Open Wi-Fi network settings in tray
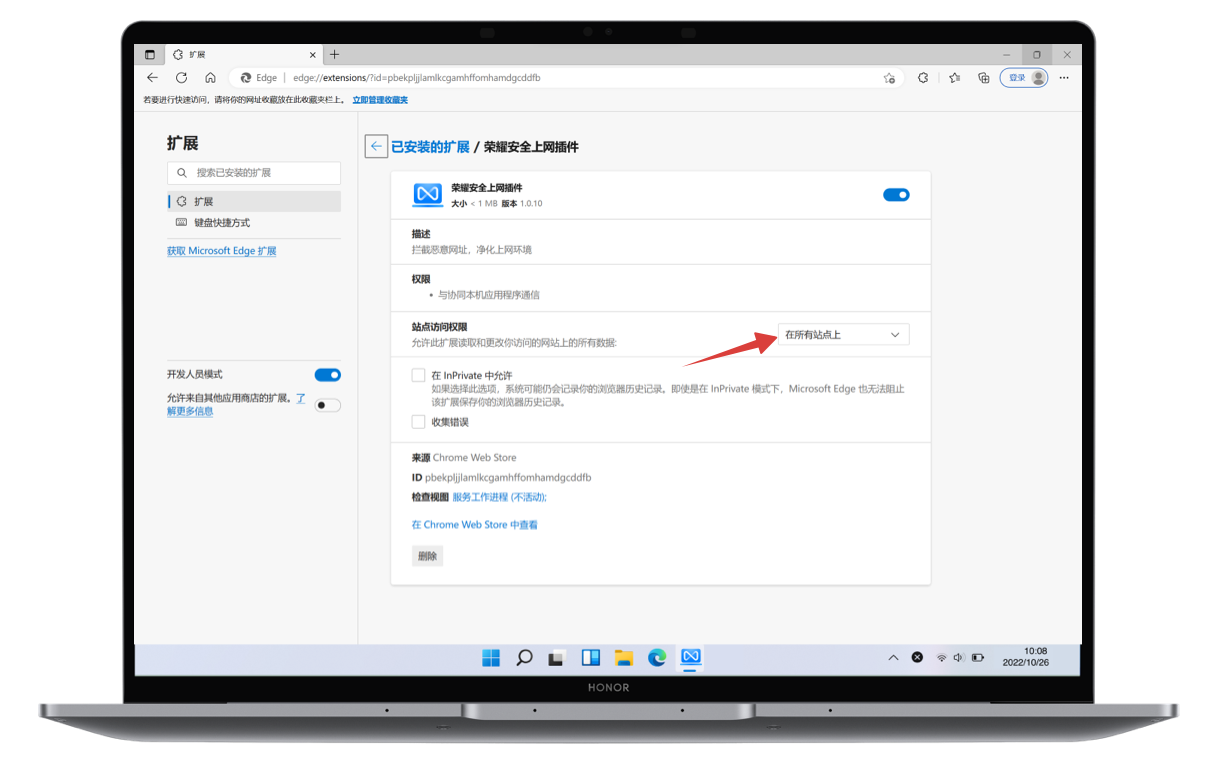This screenshot has height=764, width=1212. point(941,658)
